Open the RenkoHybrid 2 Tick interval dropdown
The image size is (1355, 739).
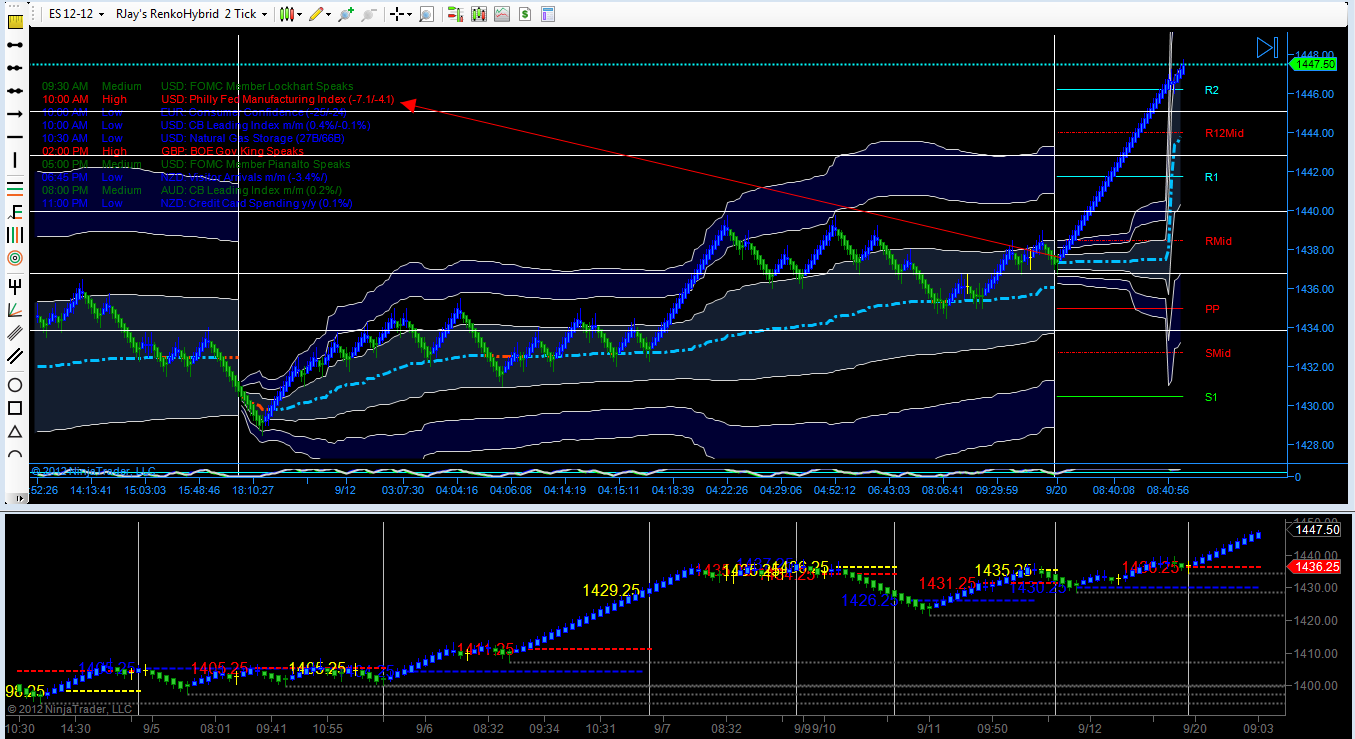point(191,14)
